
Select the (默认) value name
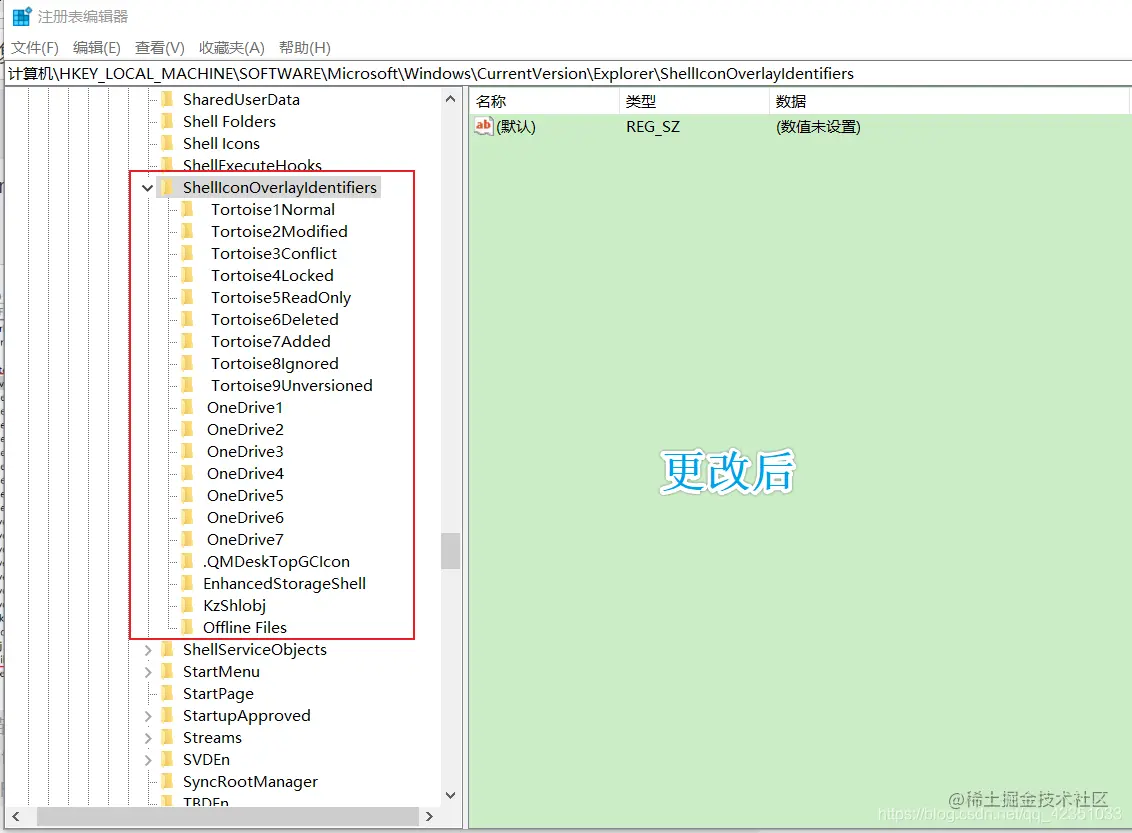515,127
